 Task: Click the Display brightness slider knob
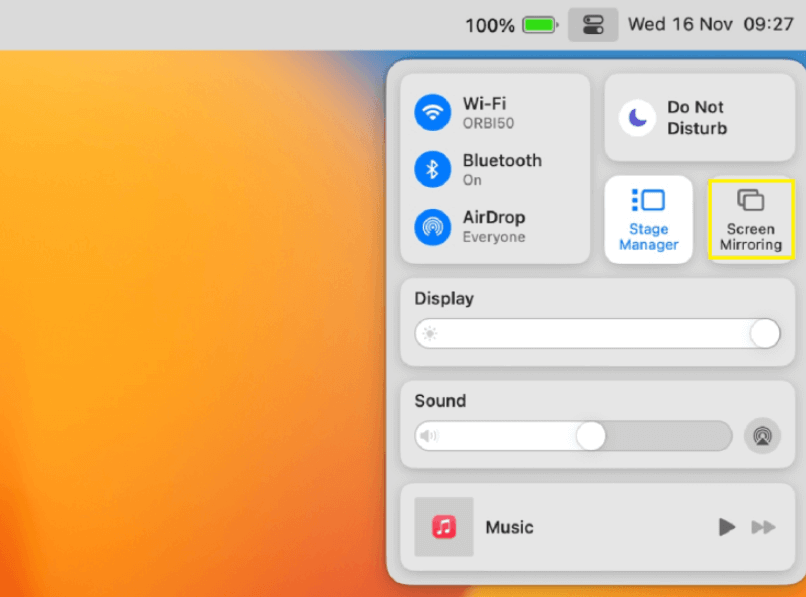tap(764, 334)
